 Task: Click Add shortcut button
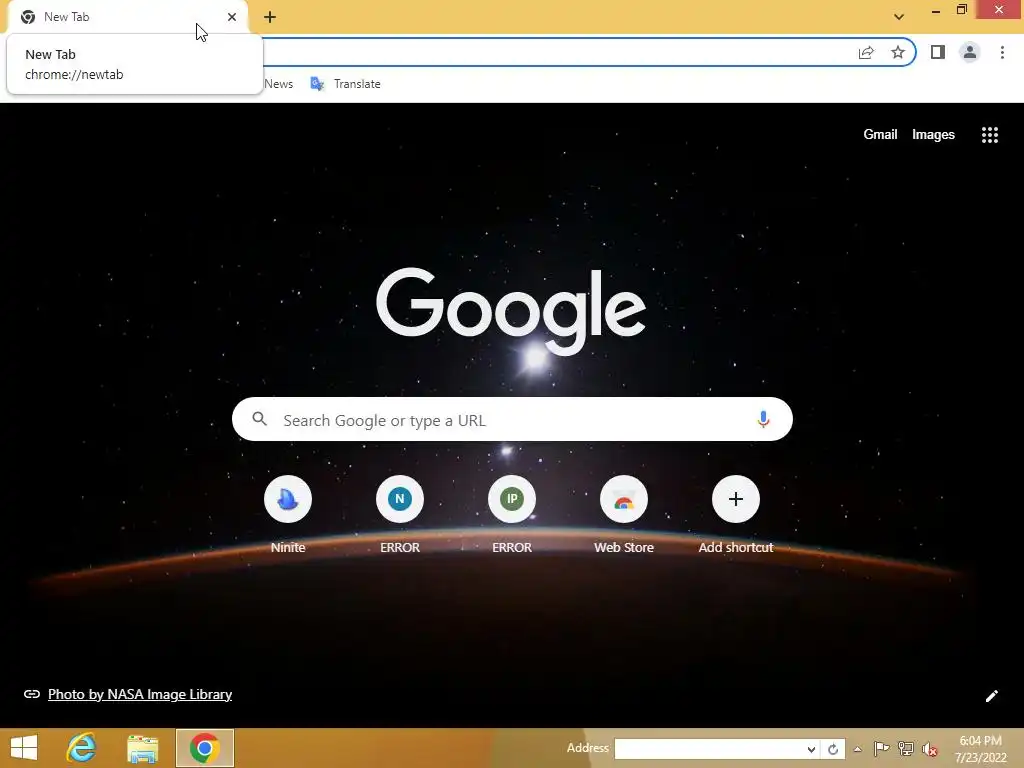coord(736,515)
